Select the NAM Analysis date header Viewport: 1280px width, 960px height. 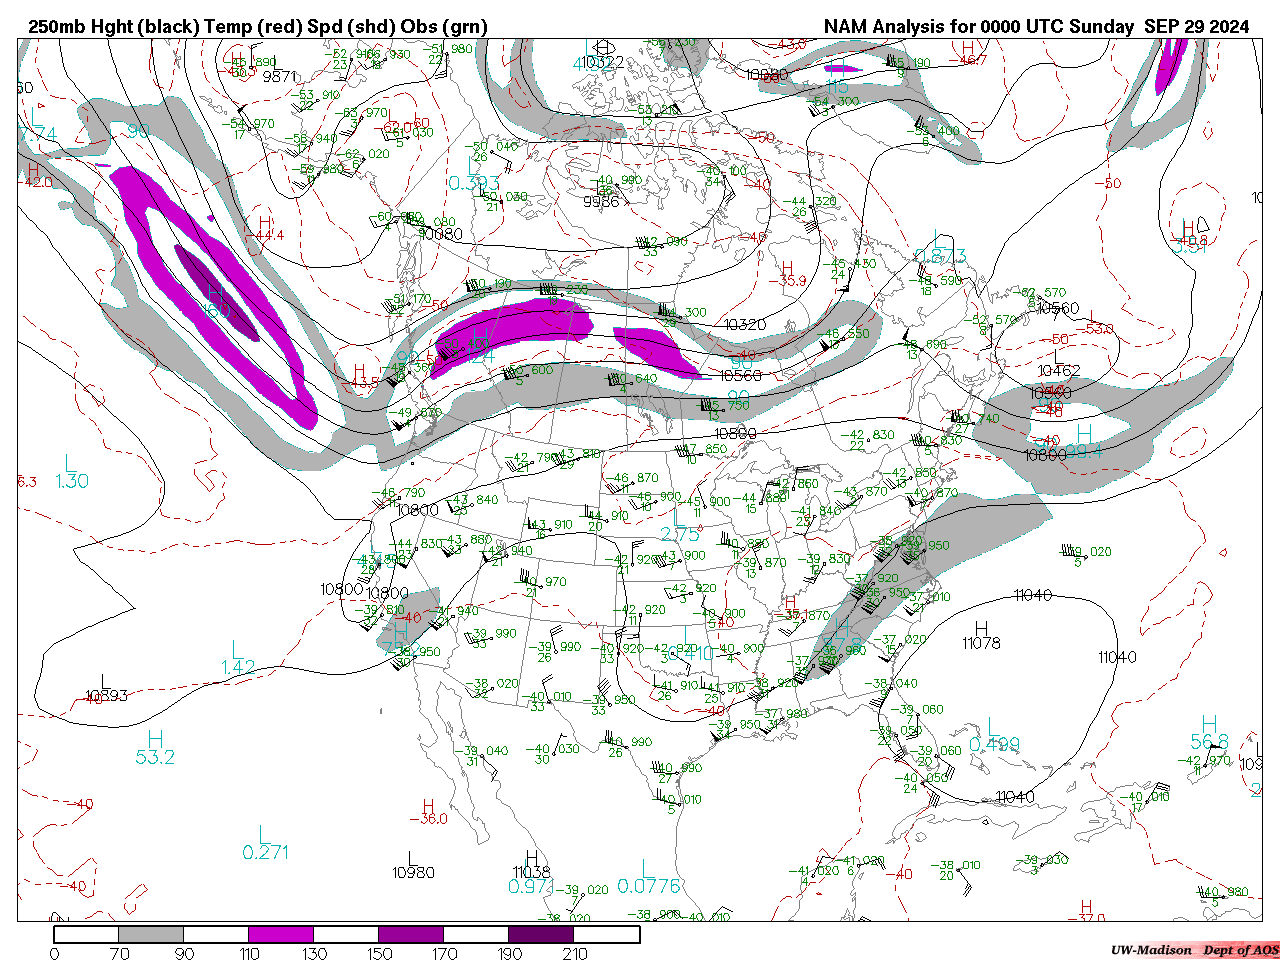pos(1036,27)
